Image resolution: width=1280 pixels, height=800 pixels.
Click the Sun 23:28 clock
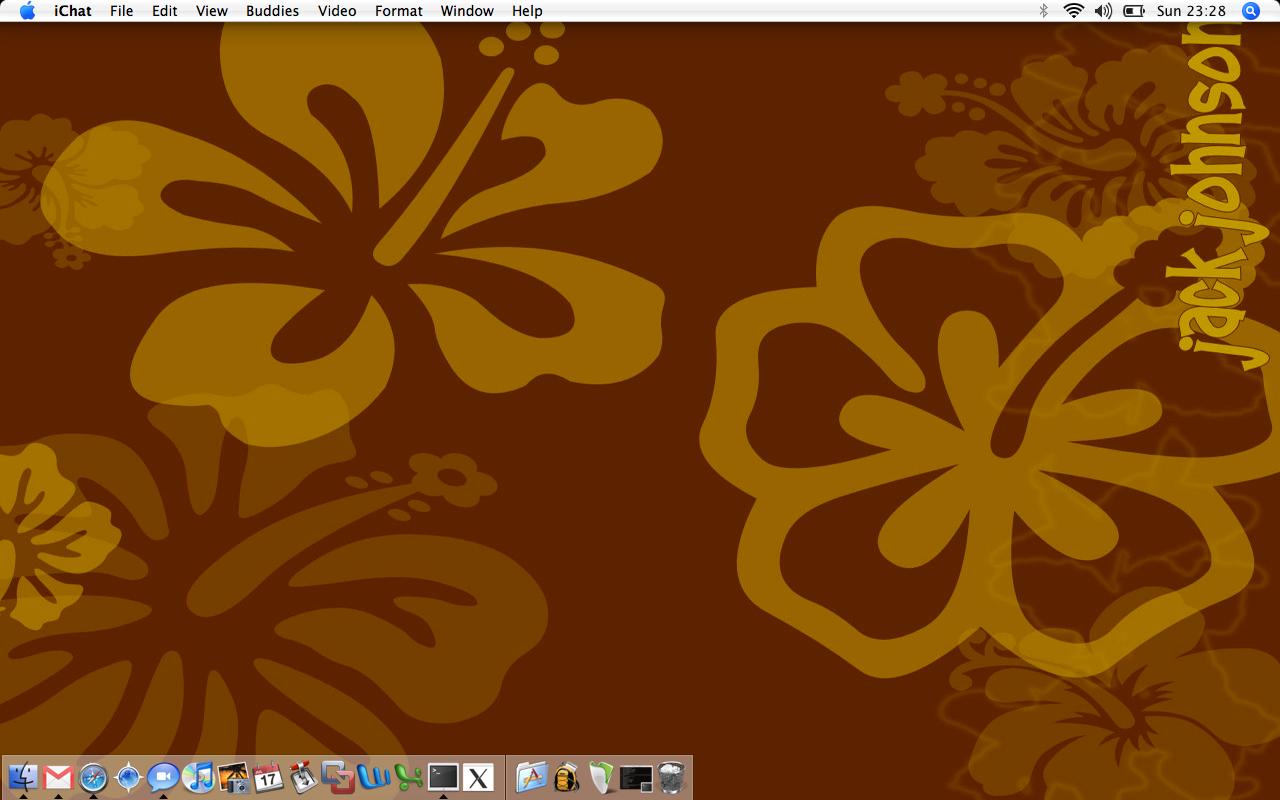(1191, 11)
